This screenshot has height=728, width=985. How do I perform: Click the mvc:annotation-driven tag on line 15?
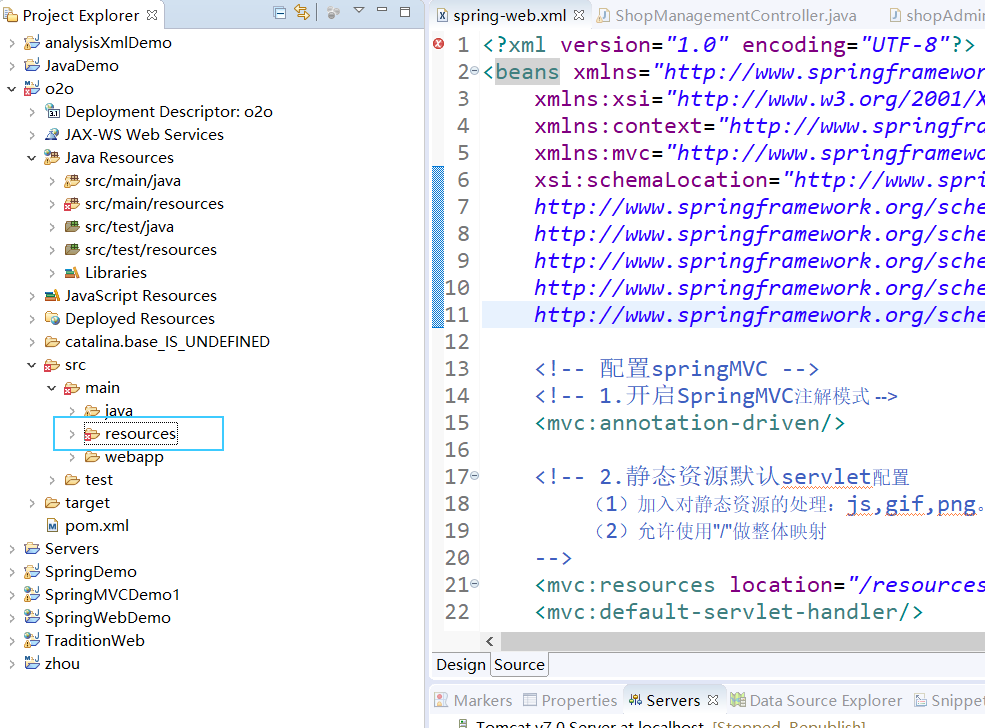tap(689, 423)
